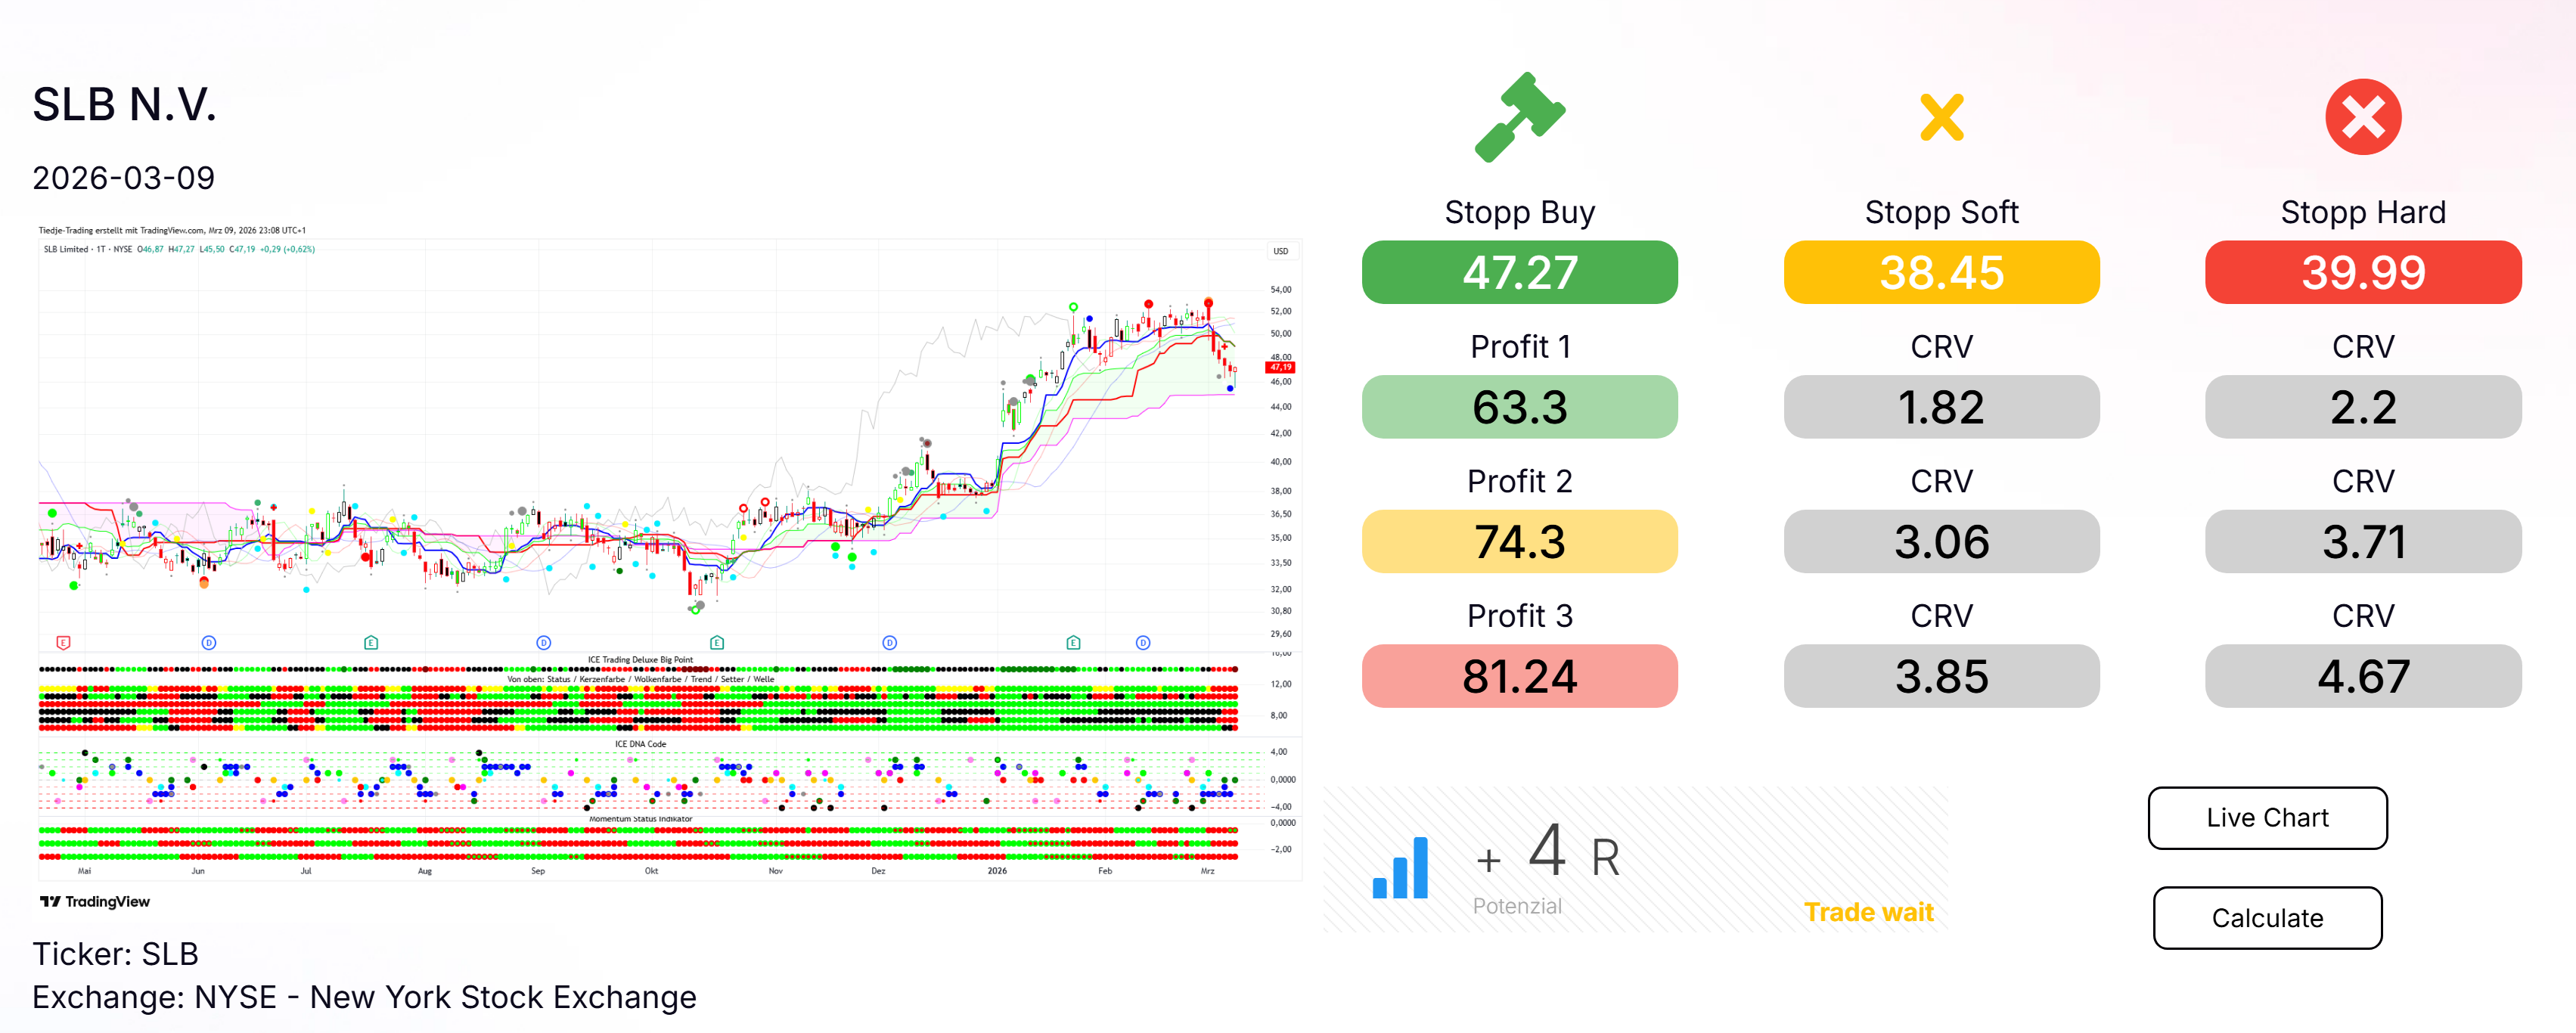The height and width of the screenshot is (1033, 2576).
Task: Click the Profit 3 value 81.24
Action: pos(1519,676)
